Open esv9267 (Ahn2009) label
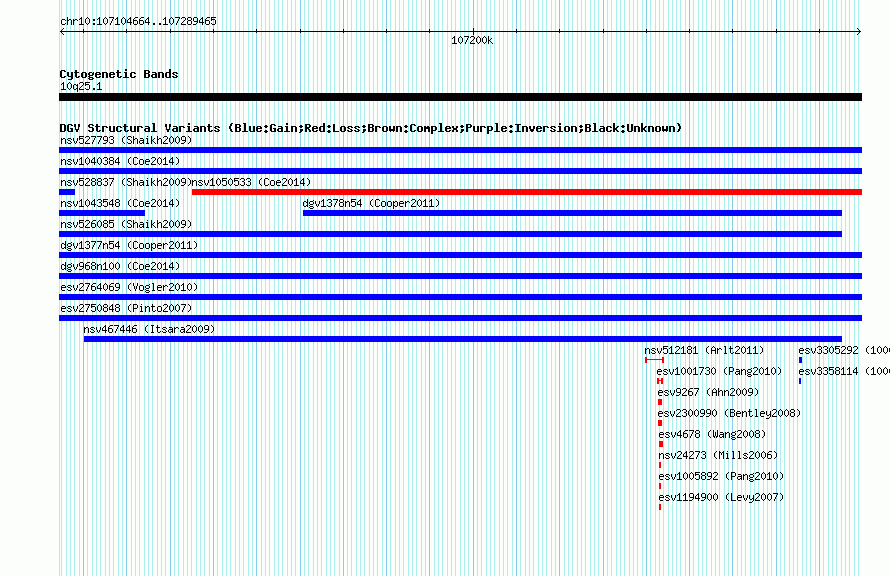The height and width of the screenshot is (576, 890). (x=708, y=392)
